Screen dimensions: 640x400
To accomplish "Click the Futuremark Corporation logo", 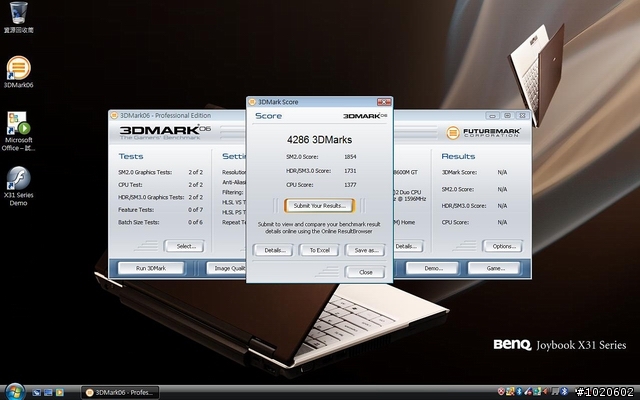I will click(483, 133).
